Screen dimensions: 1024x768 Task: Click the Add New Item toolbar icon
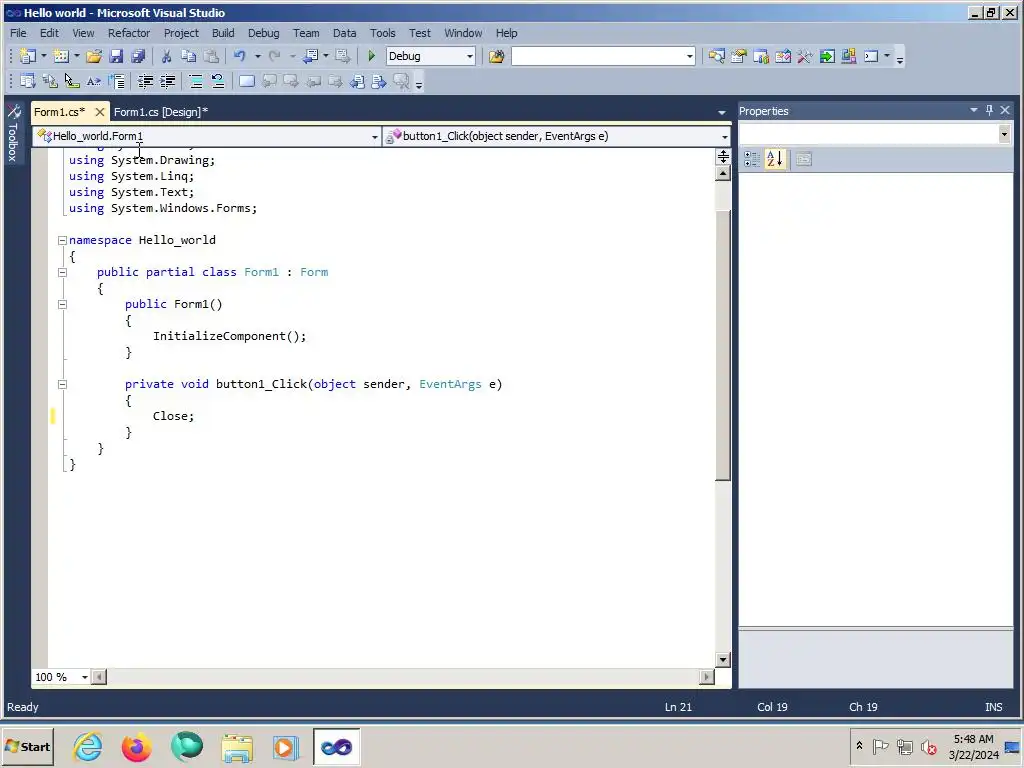click(61, 56)
